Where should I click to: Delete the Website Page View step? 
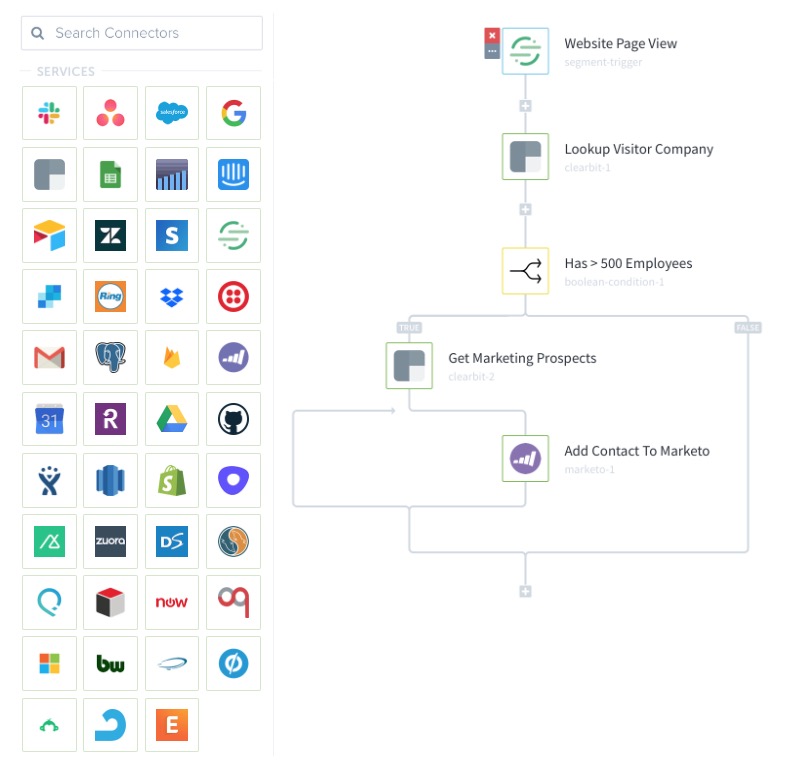pos(492,35)
